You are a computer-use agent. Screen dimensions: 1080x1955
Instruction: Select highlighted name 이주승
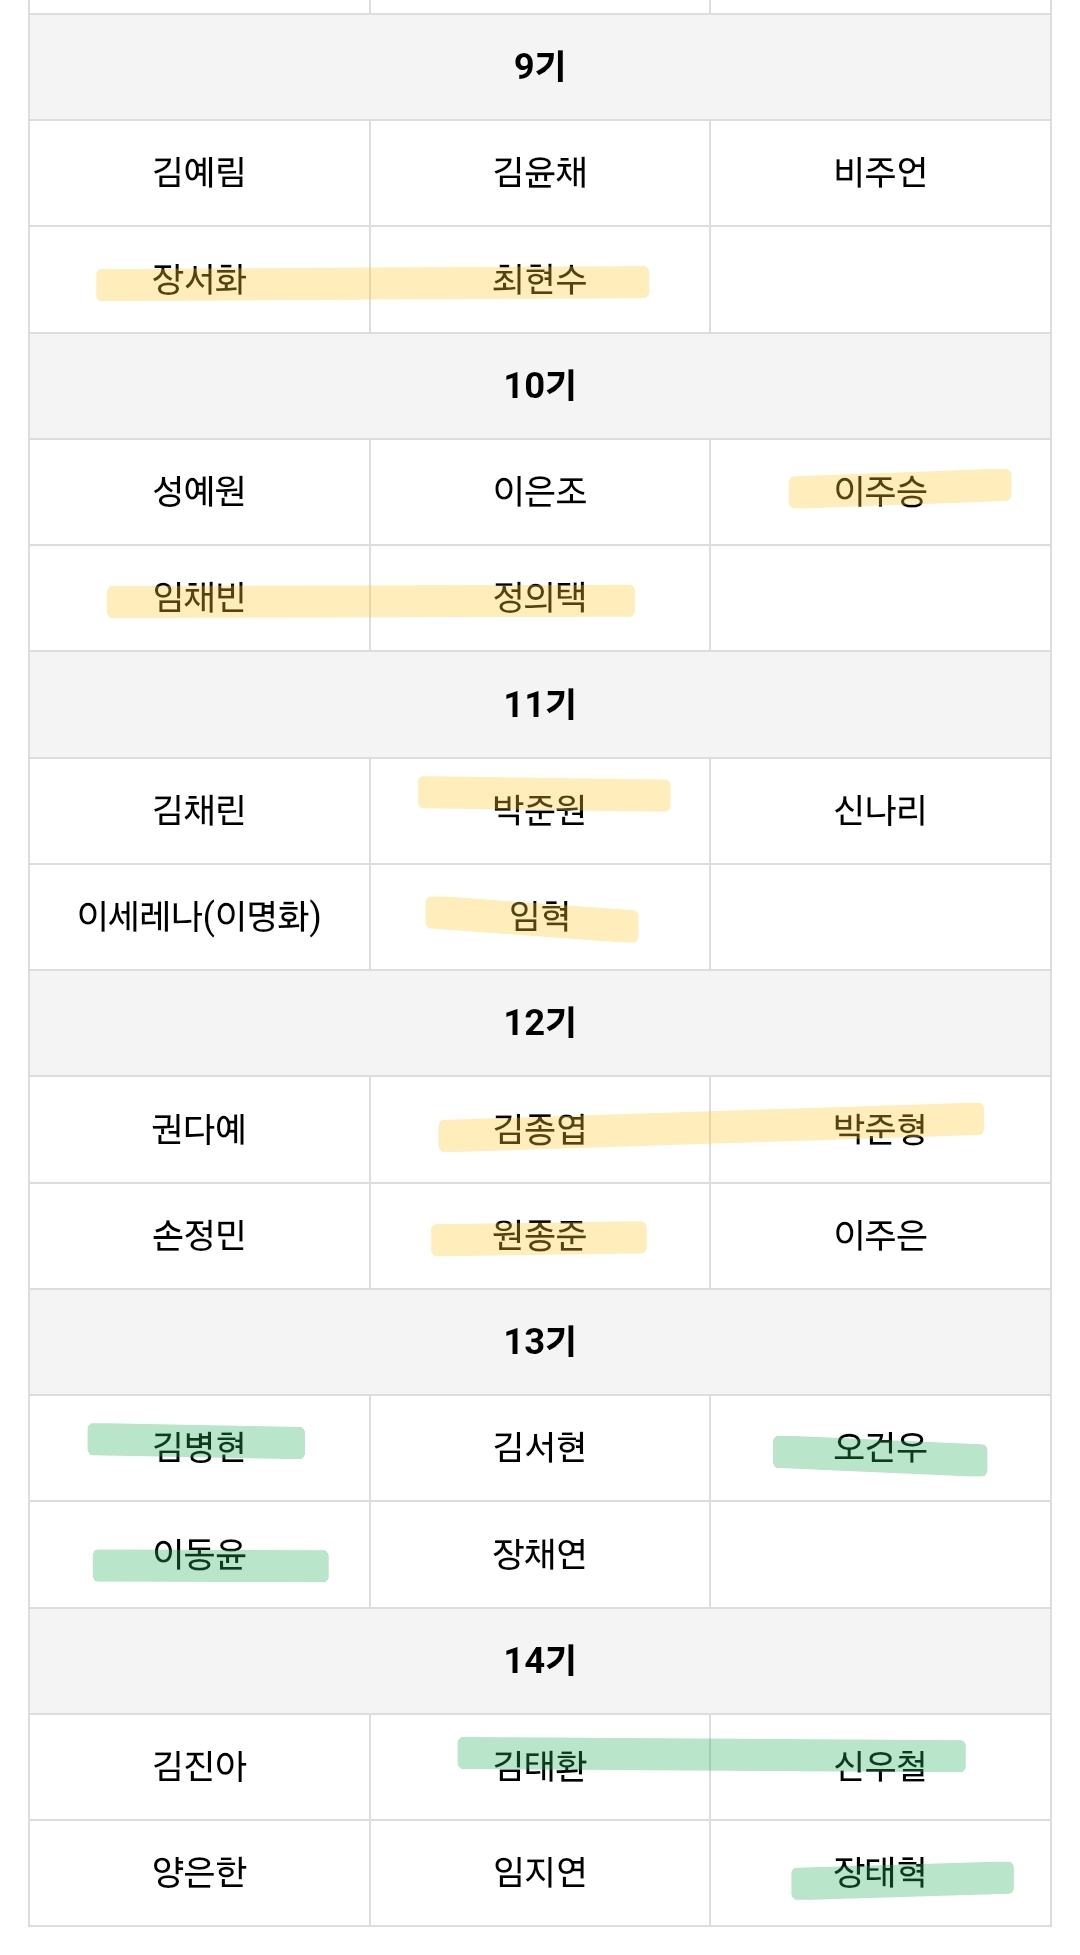pyautogui.click(x=880, y=491)
